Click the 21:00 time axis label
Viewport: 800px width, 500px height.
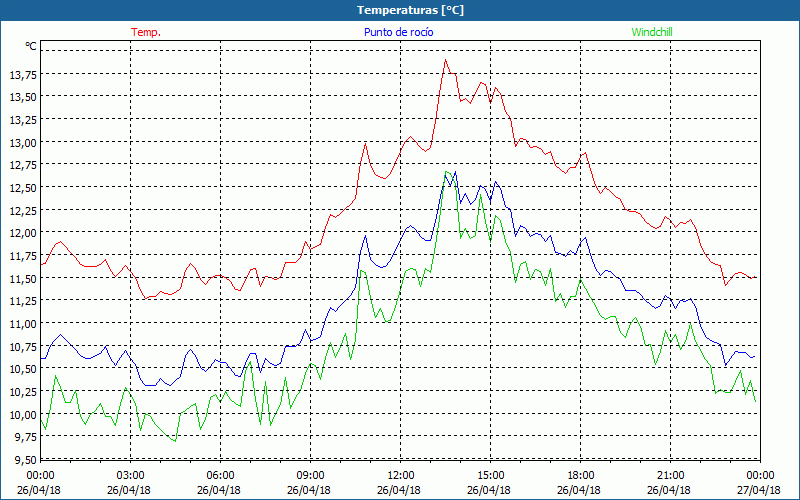(670, 475)
